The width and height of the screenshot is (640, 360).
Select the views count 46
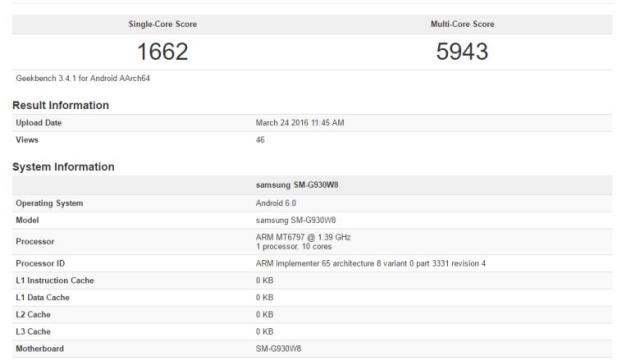(x=260, y=140)
